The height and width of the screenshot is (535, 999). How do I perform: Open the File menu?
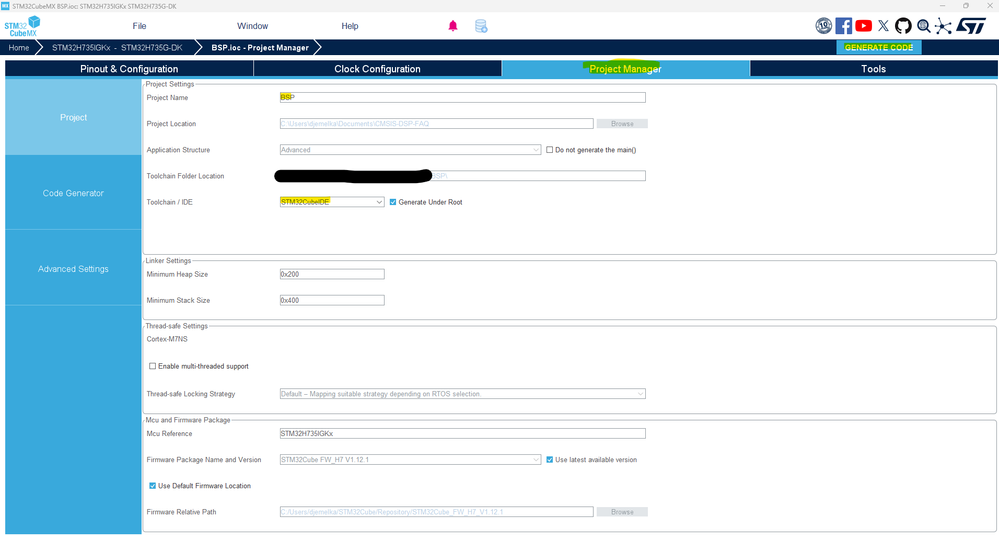click(140, 26)
